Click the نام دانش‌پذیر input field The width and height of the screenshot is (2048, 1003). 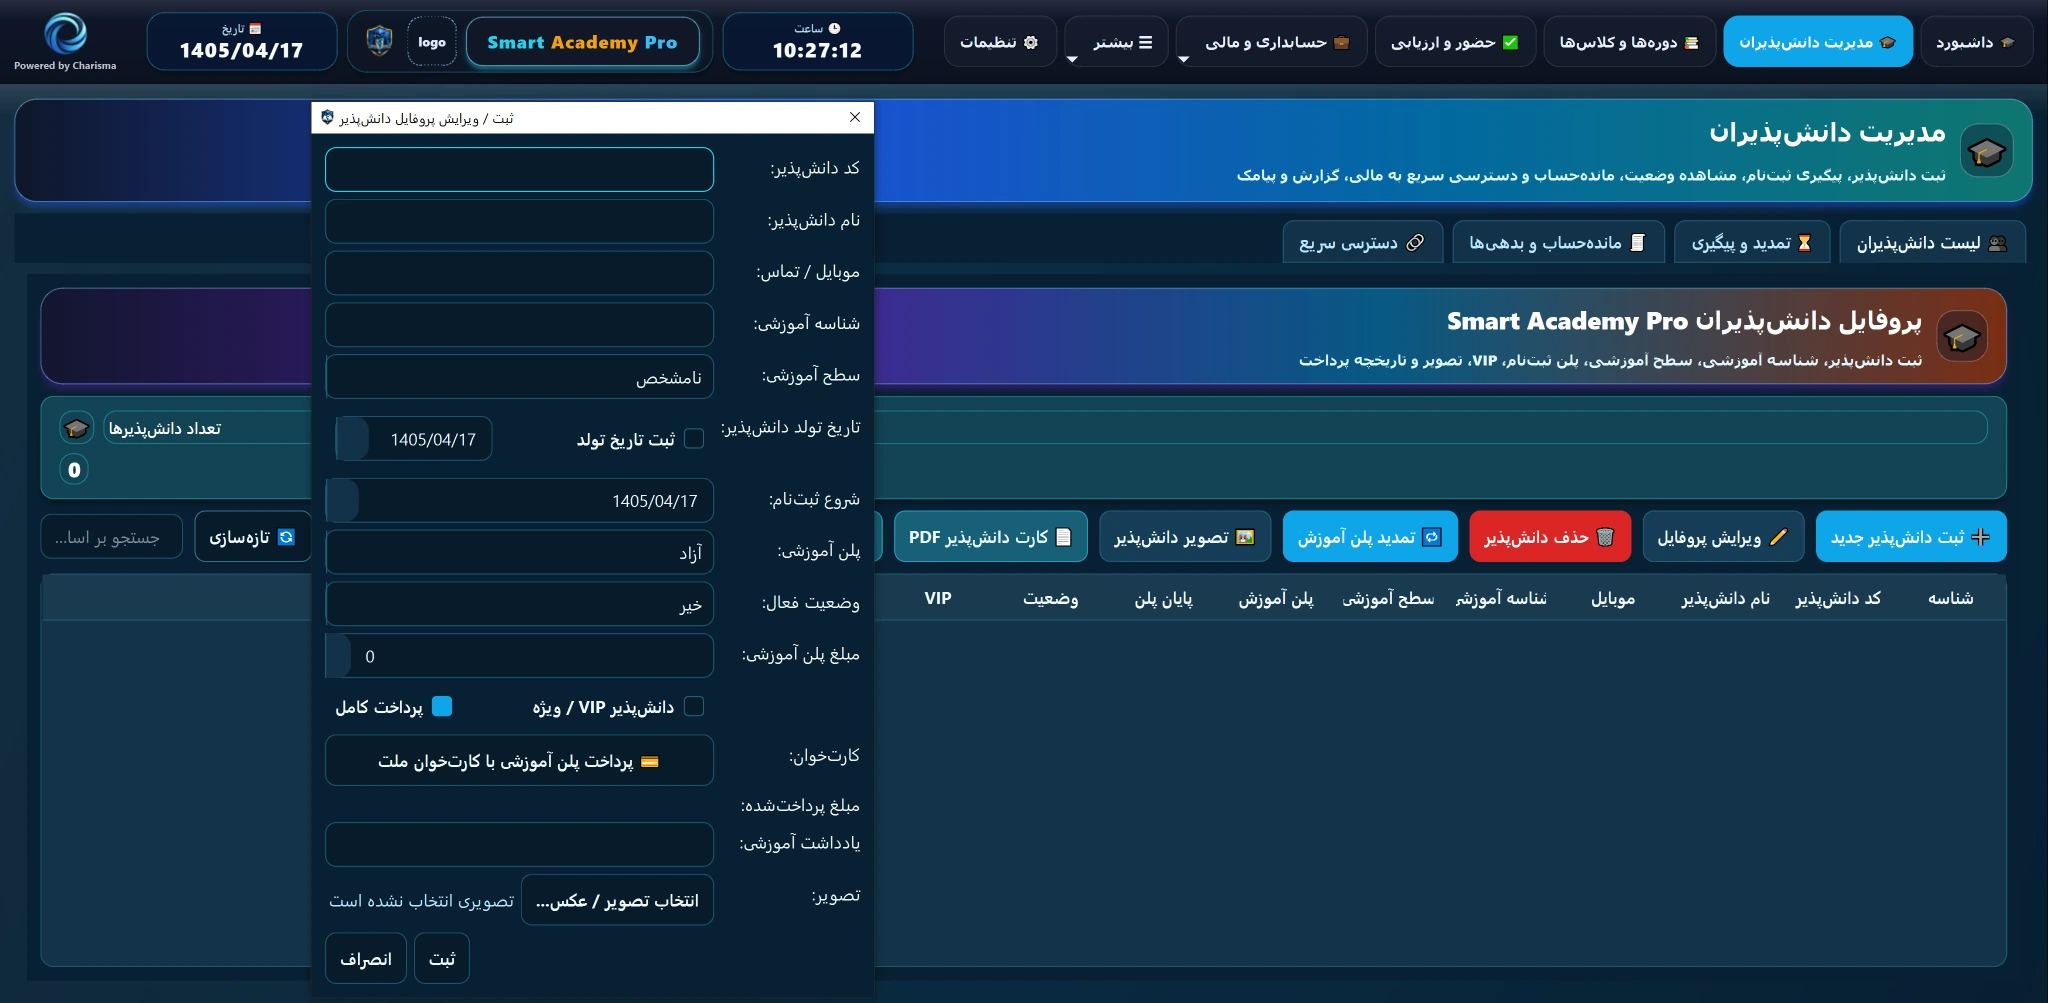point(519,221)
